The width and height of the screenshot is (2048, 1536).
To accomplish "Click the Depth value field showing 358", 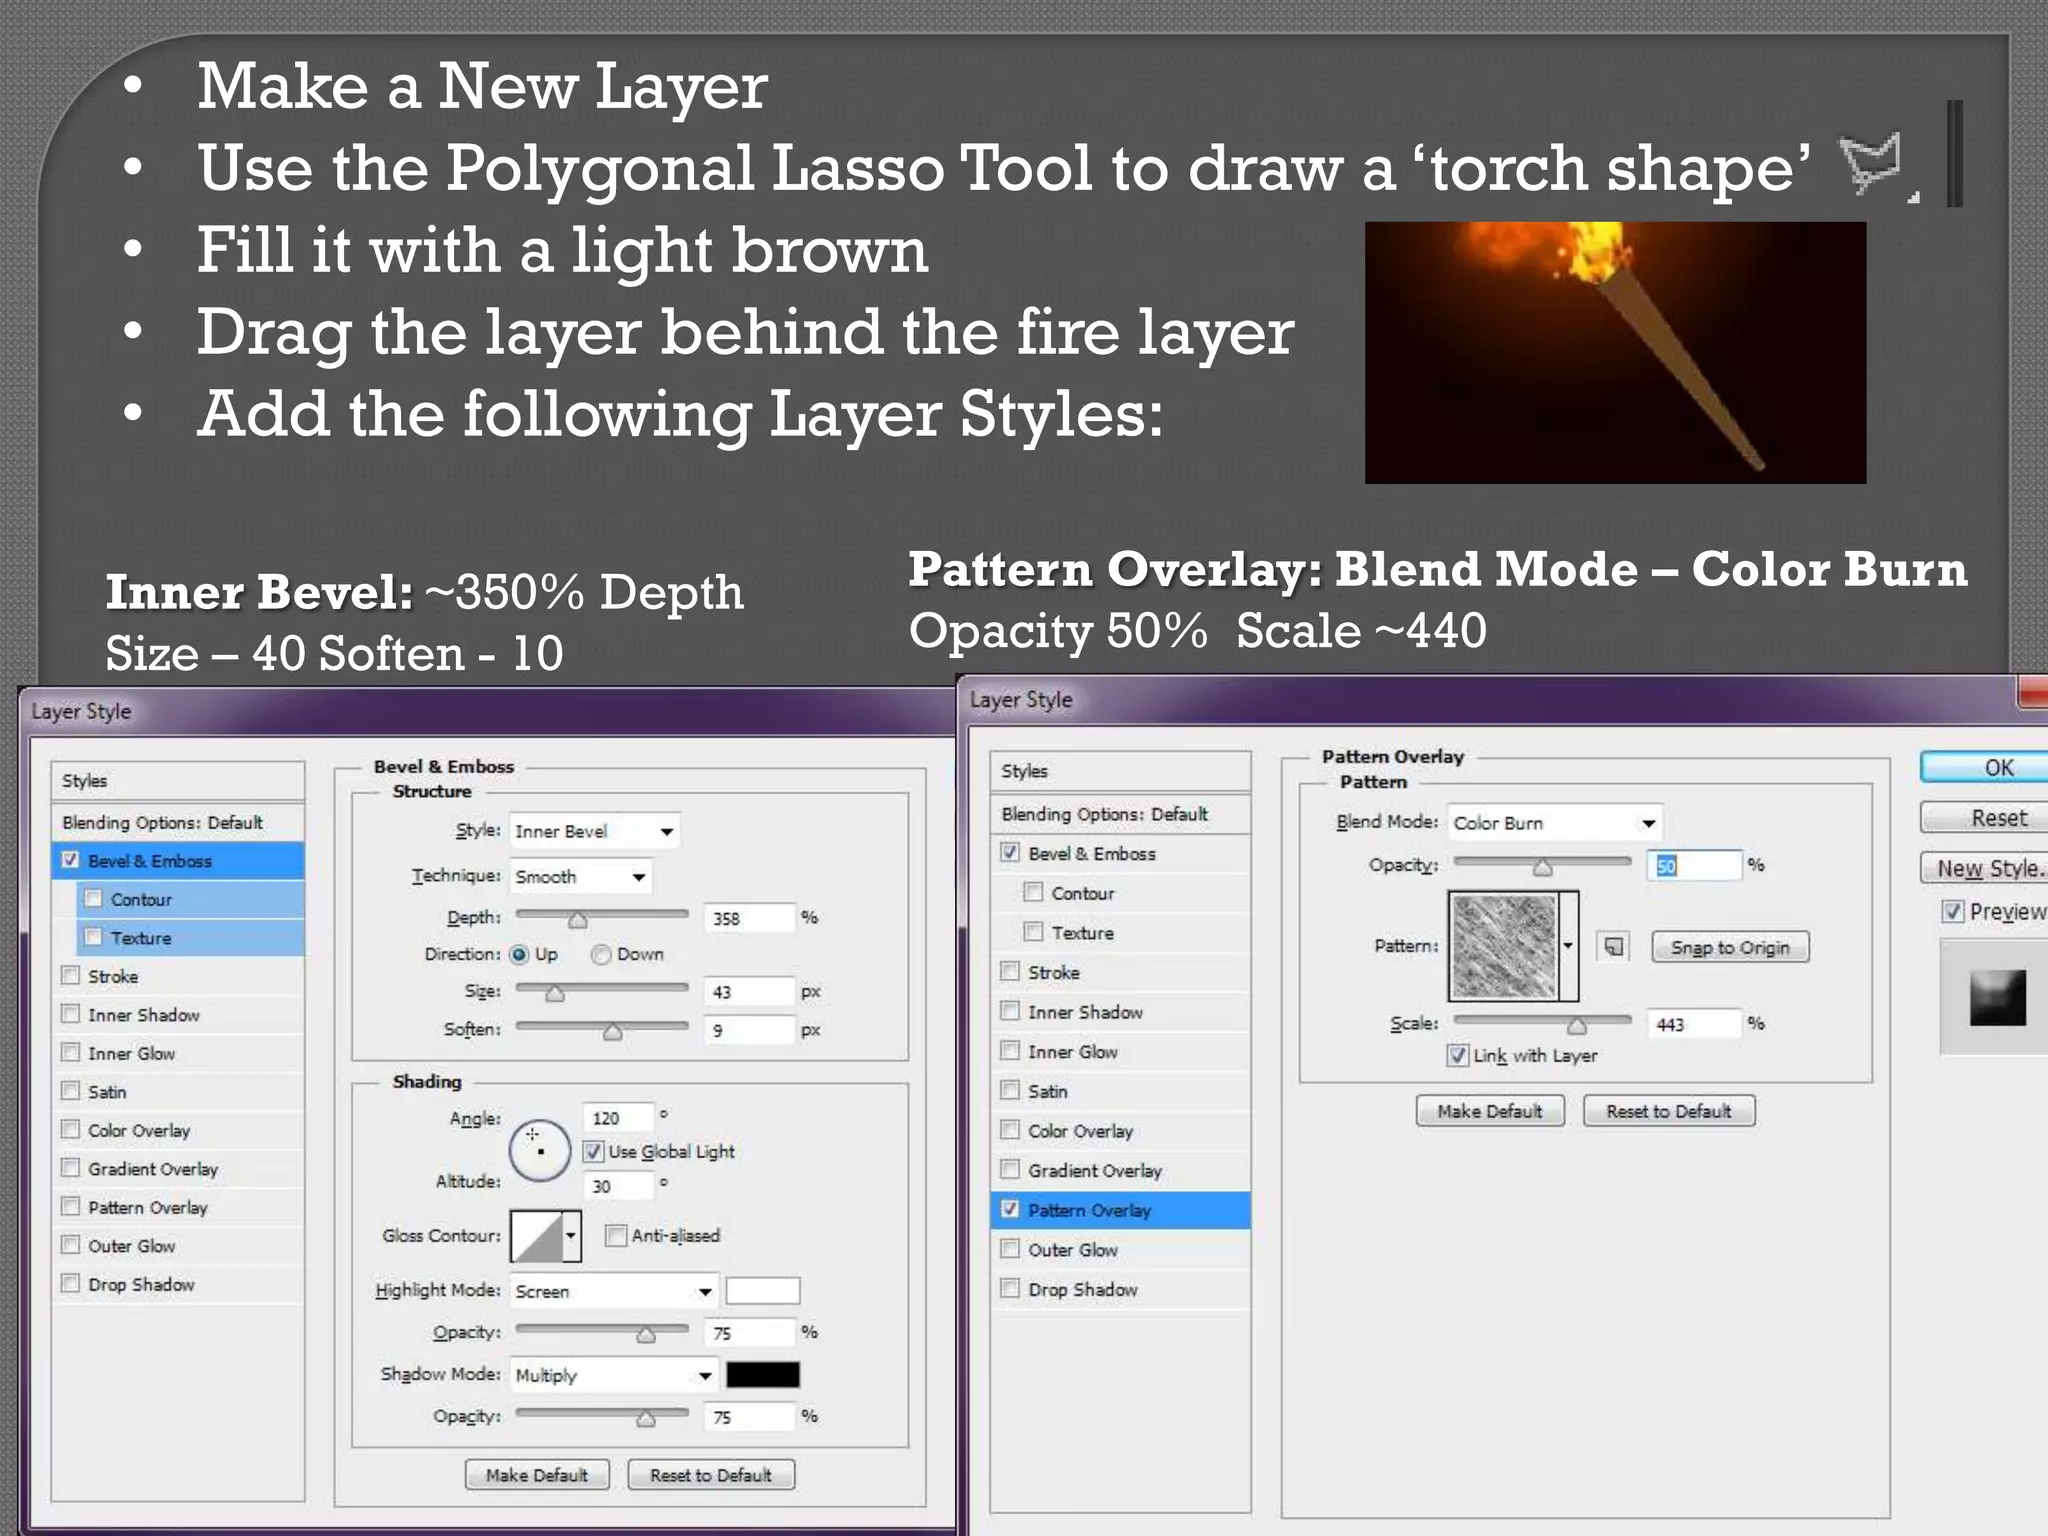I will tap(749, 918).
